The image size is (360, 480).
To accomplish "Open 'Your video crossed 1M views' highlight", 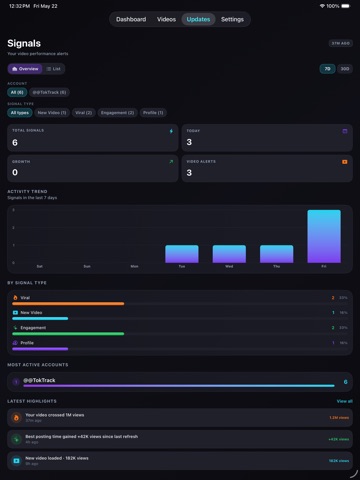I will (180, 417).
